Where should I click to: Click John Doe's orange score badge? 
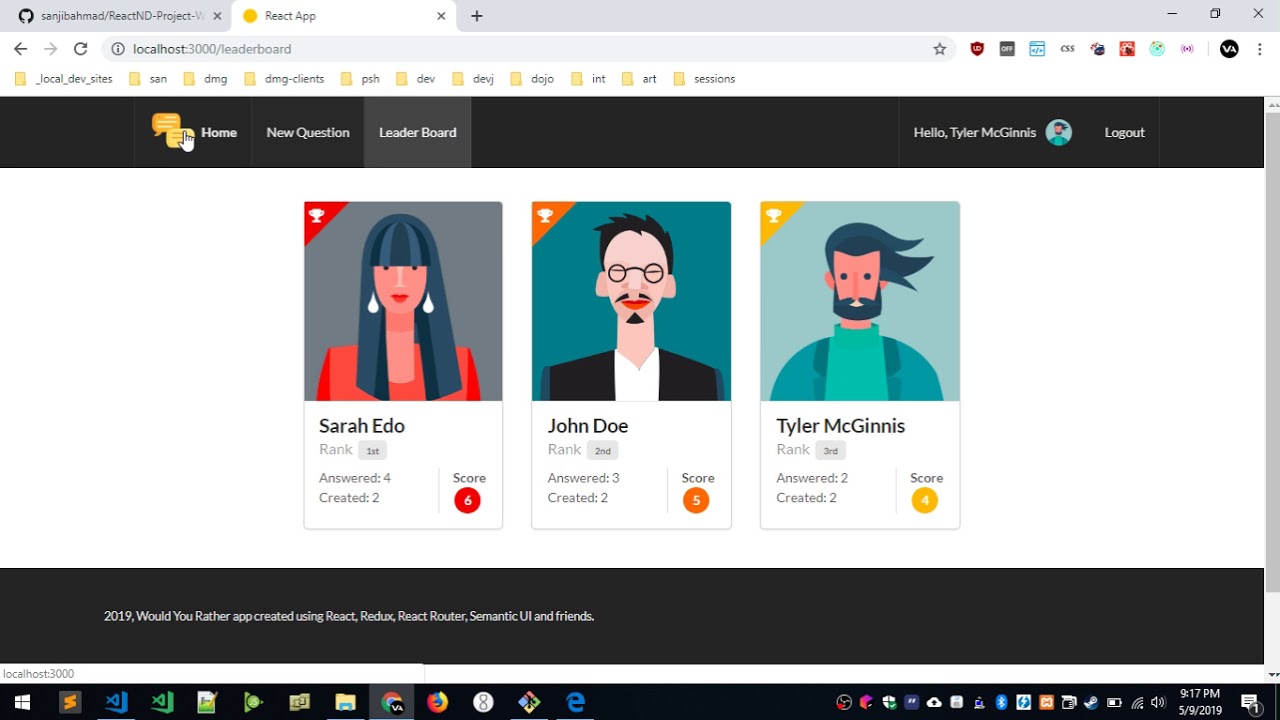(696, 500)
